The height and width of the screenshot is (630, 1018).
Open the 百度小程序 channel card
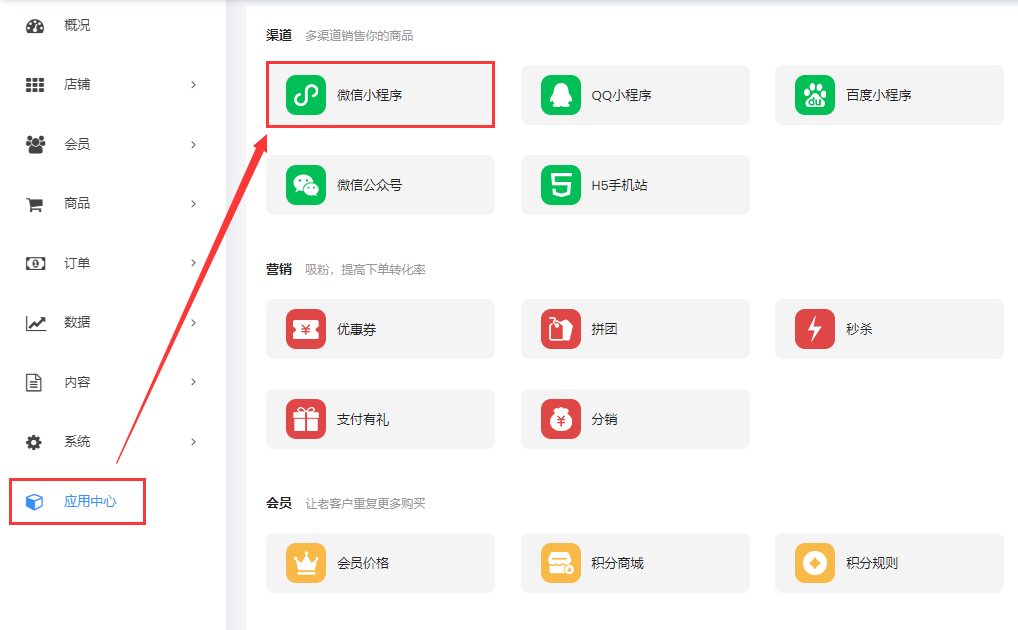tap(889, 95)
